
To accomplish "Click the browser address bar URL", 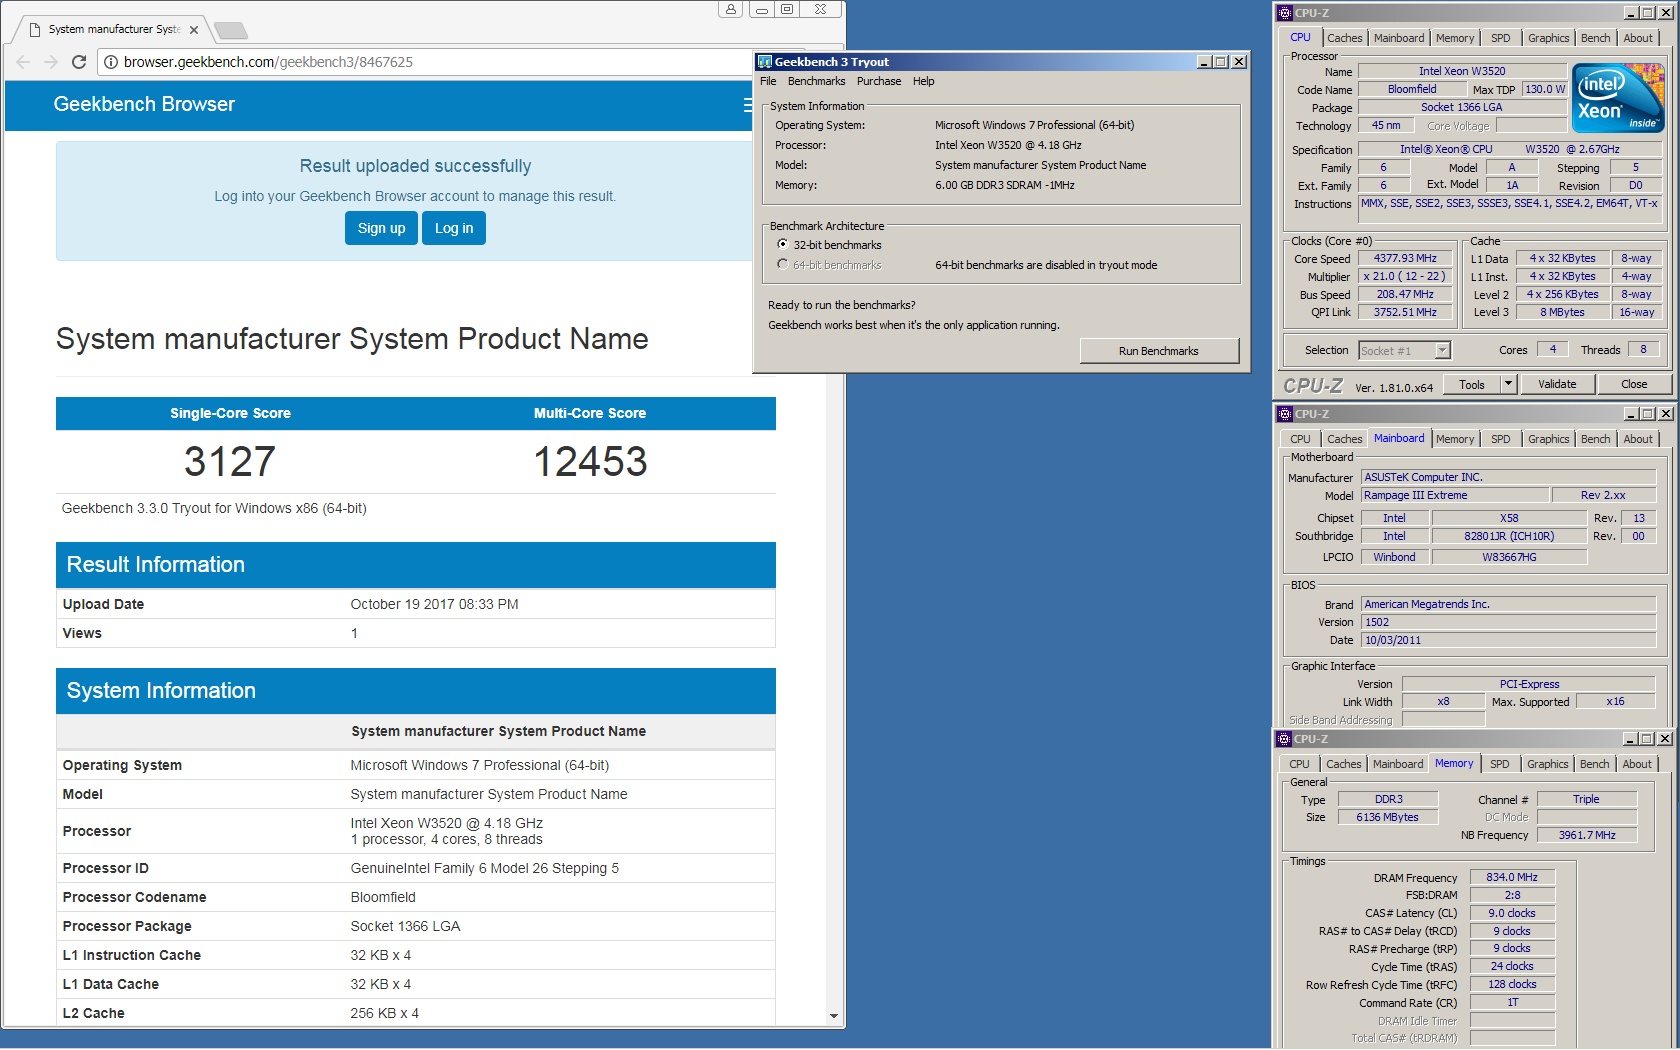I will coord(268,62).
